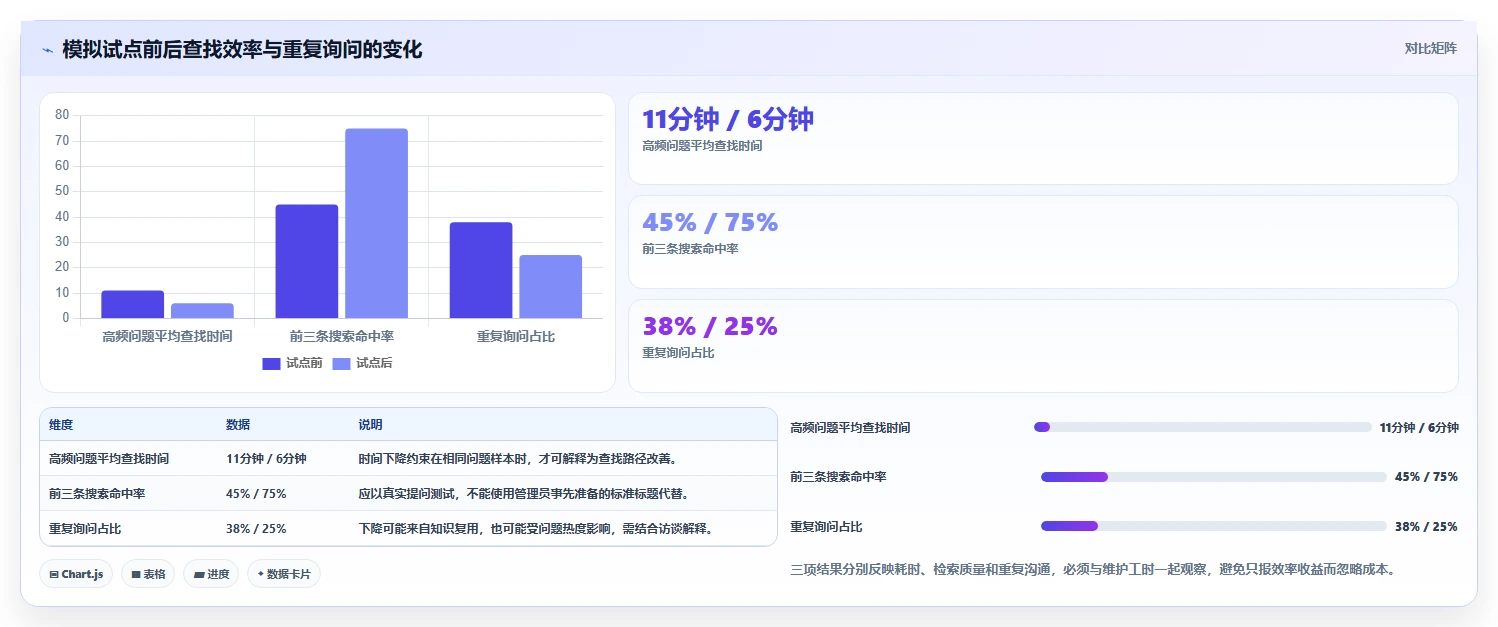Click the 高频问题平均查找时间 x-axis label on the chart
Image resolution: width=1498 pixels, height=627 pixels.
tap(167, 337)
